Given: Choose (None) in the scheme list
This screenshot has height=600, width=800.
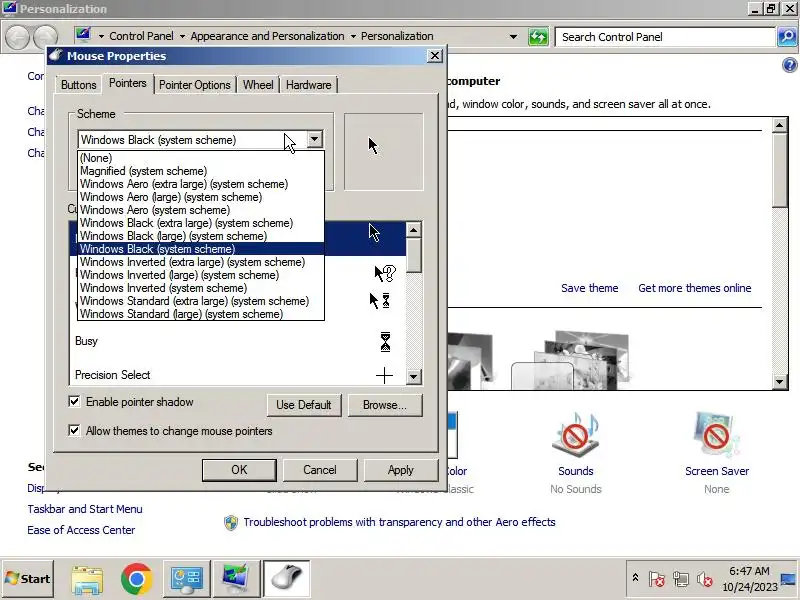Looking at the screenshot, I should pyautogui.click(x=201, y=158).
